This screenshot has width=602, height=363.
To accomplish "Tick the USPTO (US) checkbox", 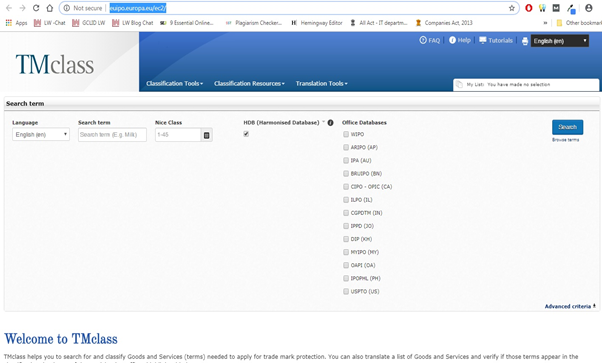I will [346, 291].
